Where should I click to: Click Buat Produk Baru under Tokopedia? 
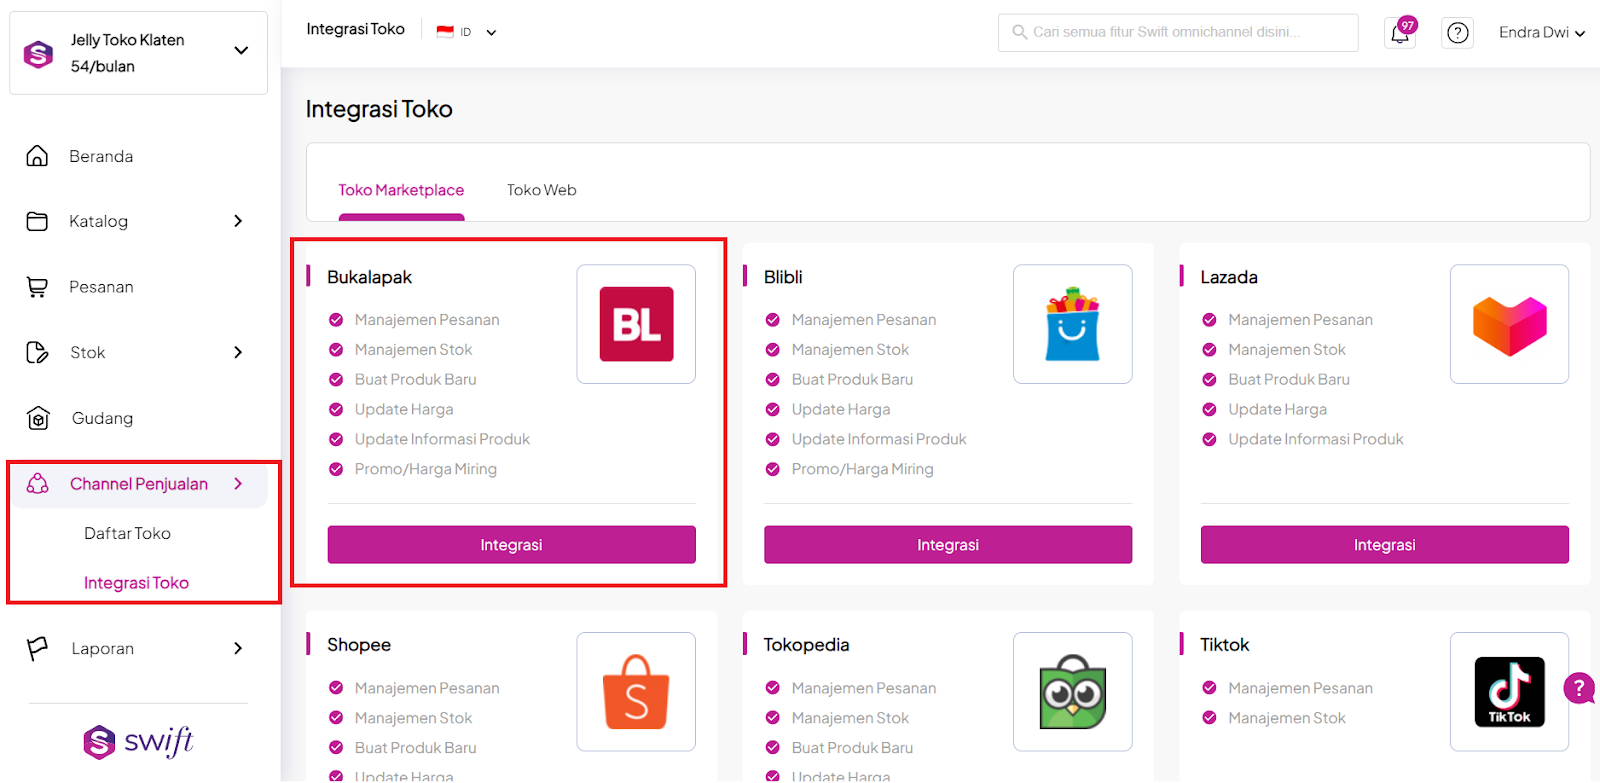(852, 748)
